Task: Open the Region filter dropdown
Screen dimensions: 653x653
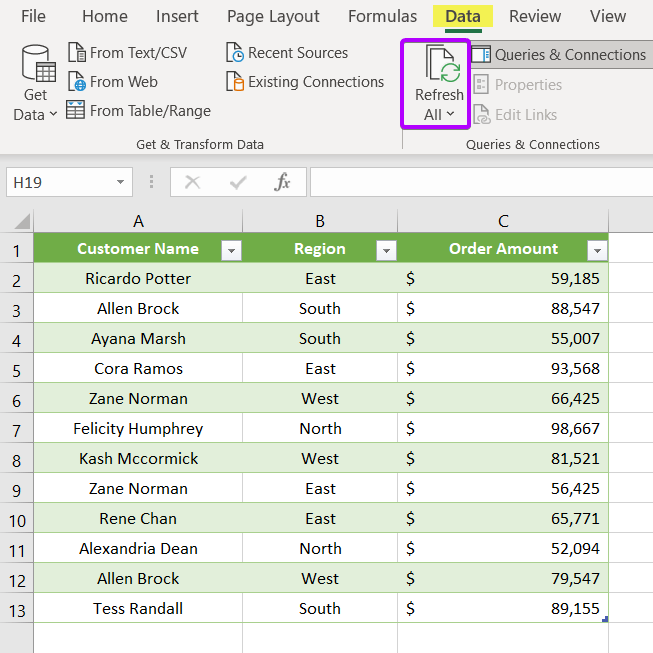Action: tap(386, 250)
